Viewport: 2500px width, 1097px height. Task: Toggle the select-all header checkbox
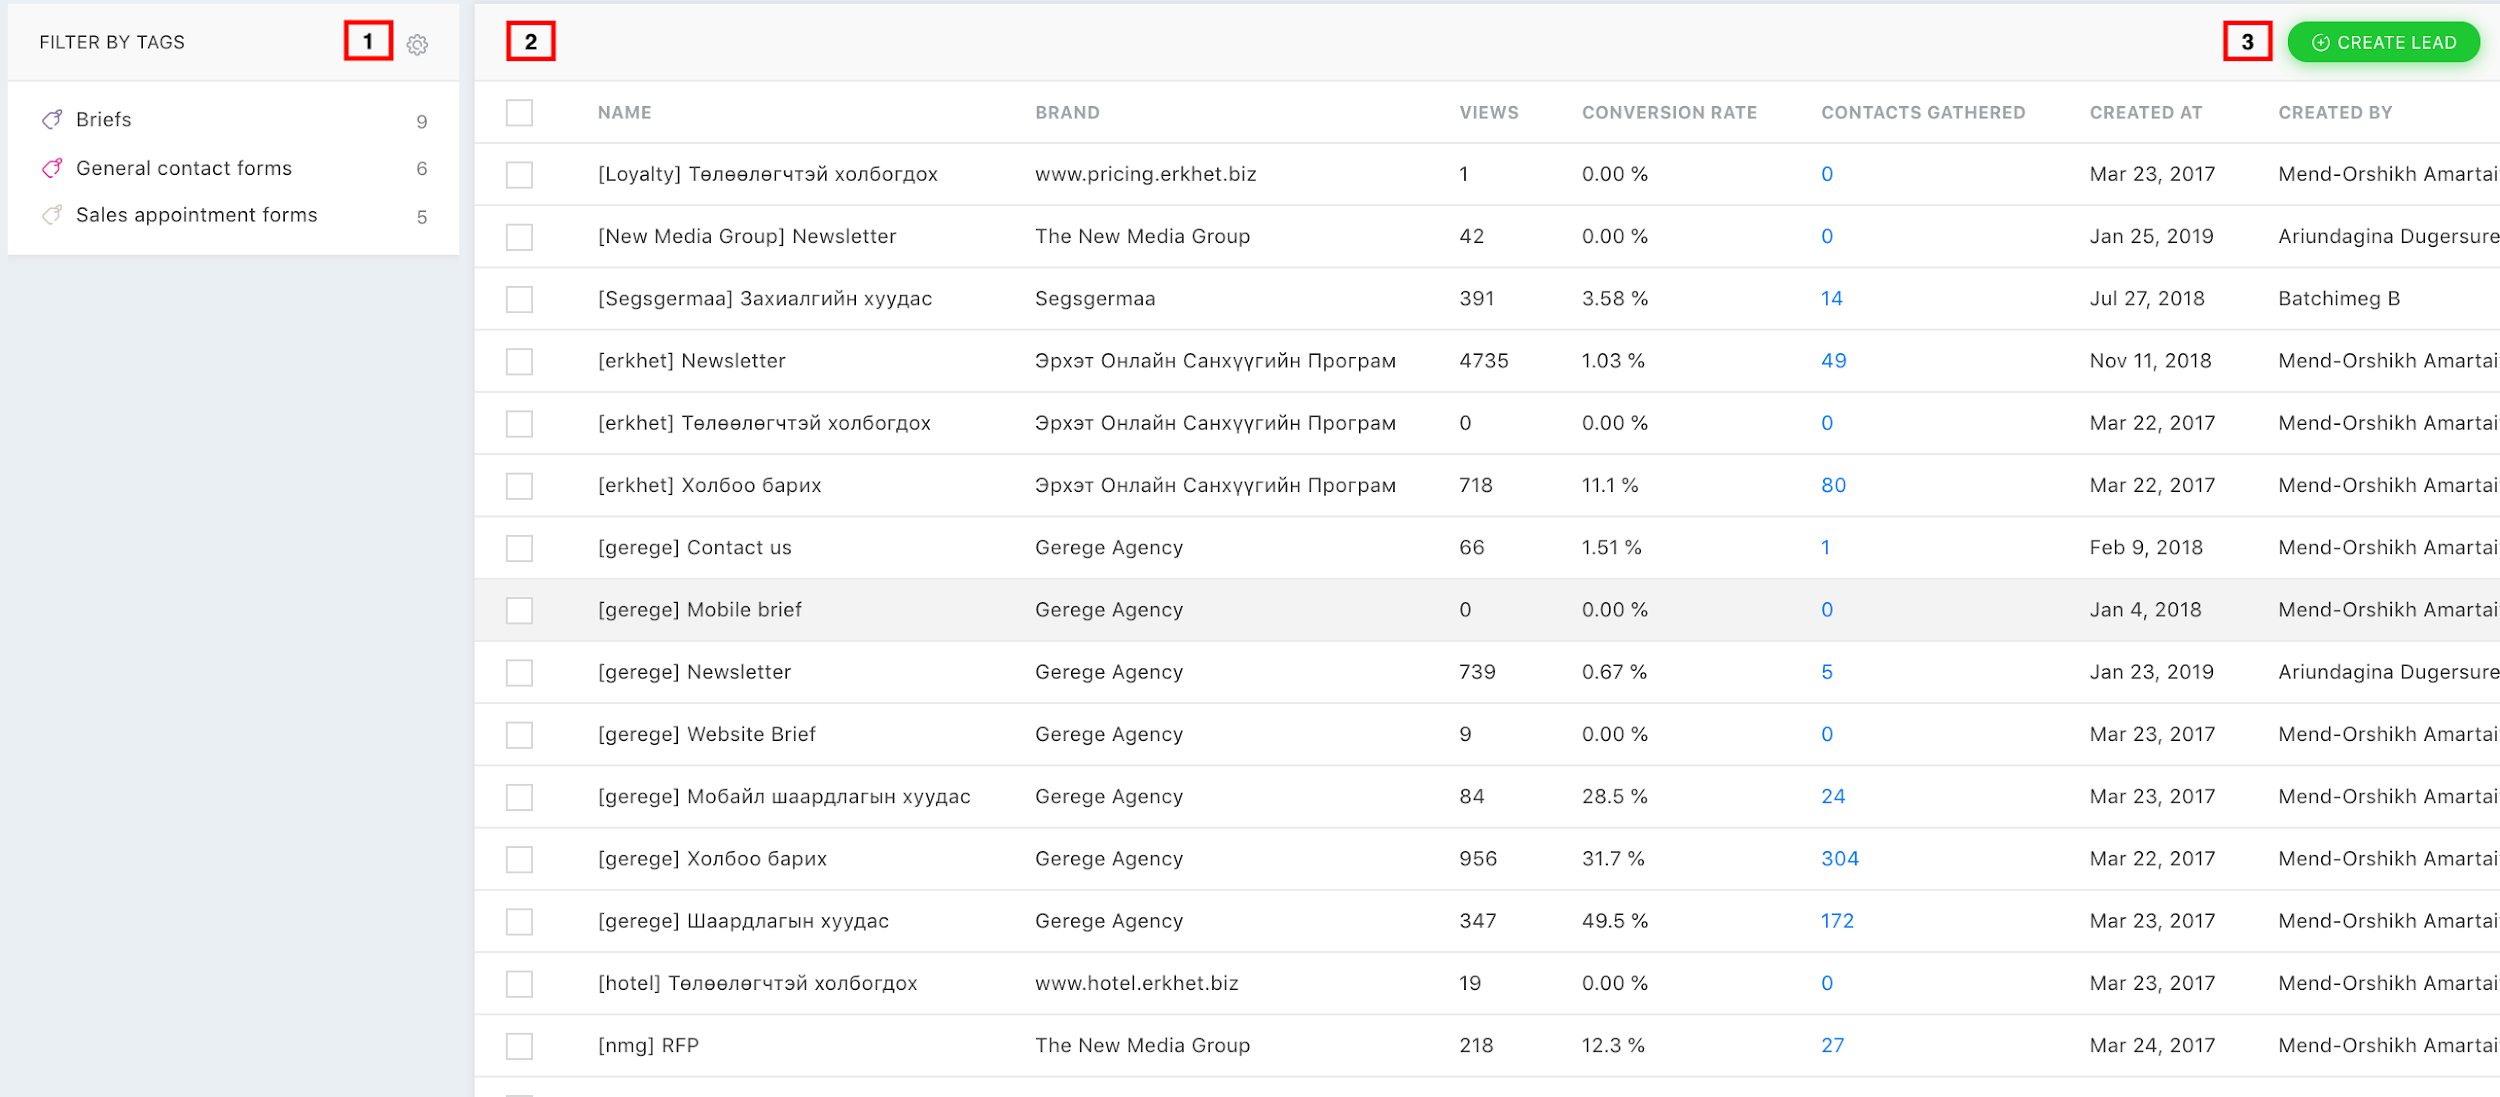[x=519, y=113]
